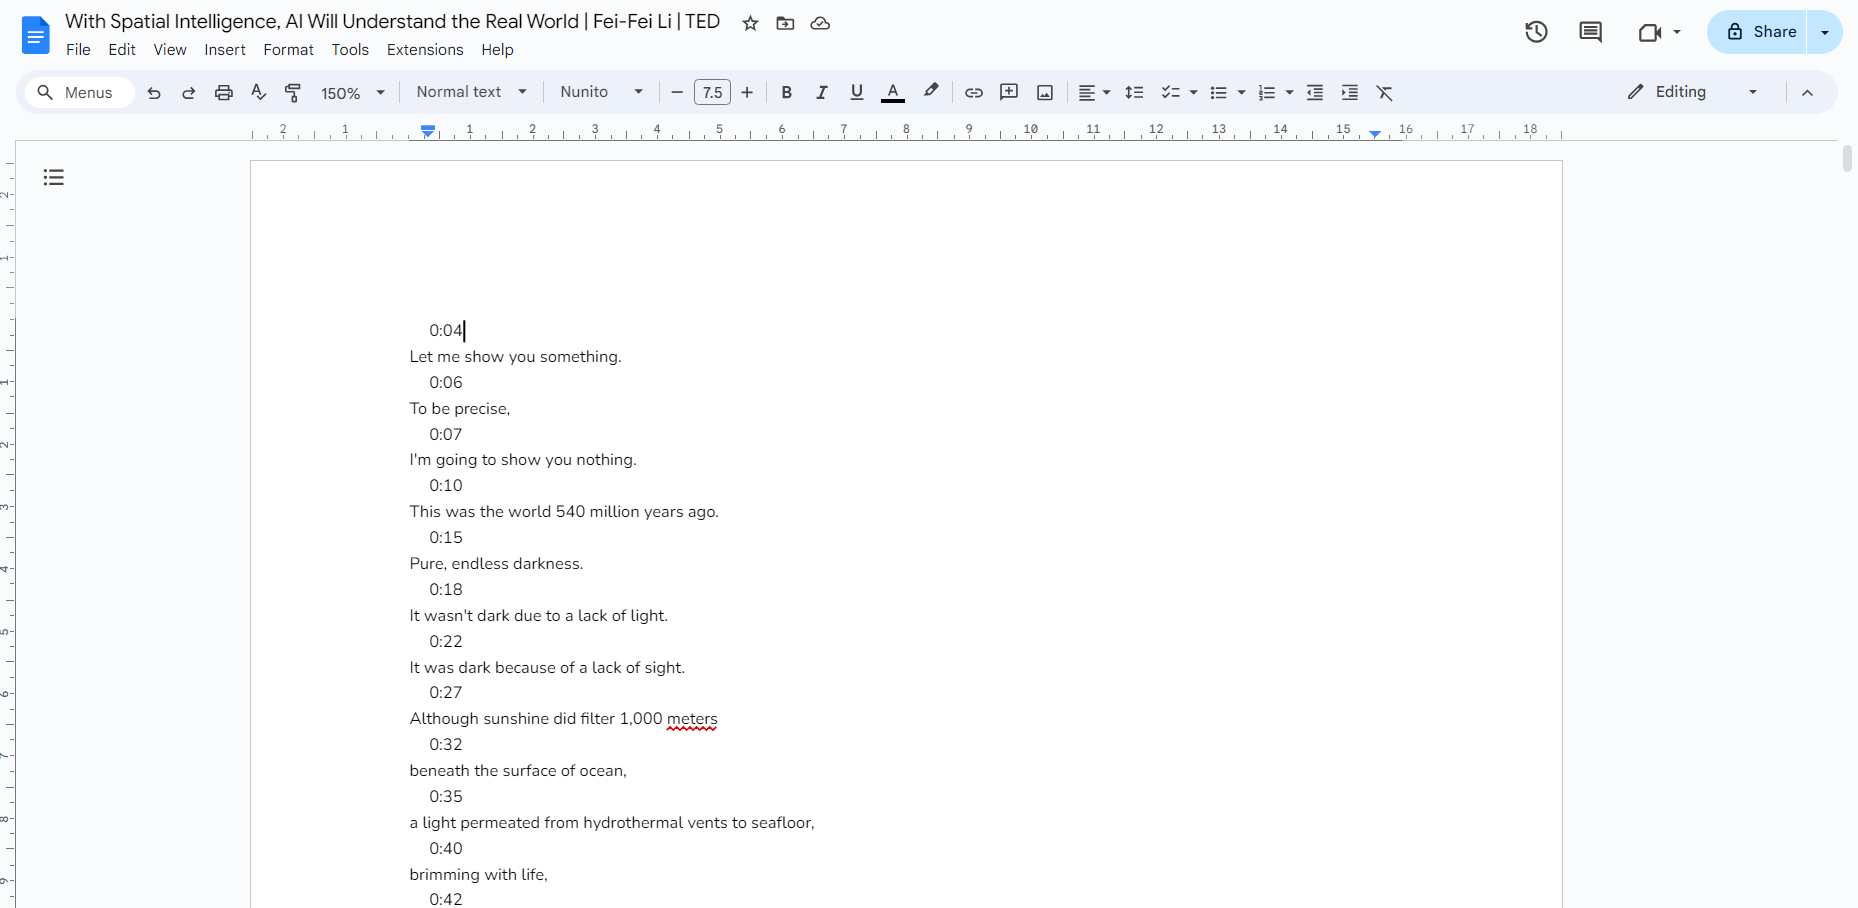Open comments panel icon
This screenshot has width=1858, height=908.
(1590, 32)
